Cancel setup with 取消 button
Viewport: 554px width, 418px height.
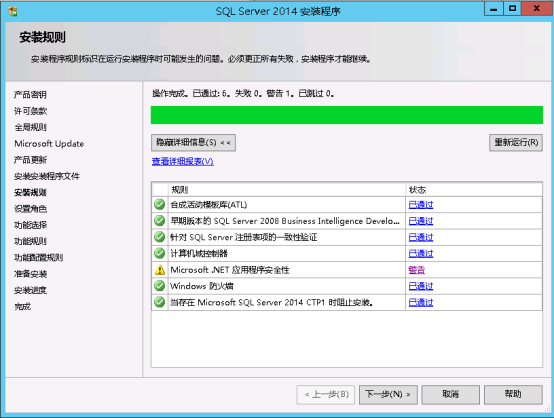tap(450, 394)
